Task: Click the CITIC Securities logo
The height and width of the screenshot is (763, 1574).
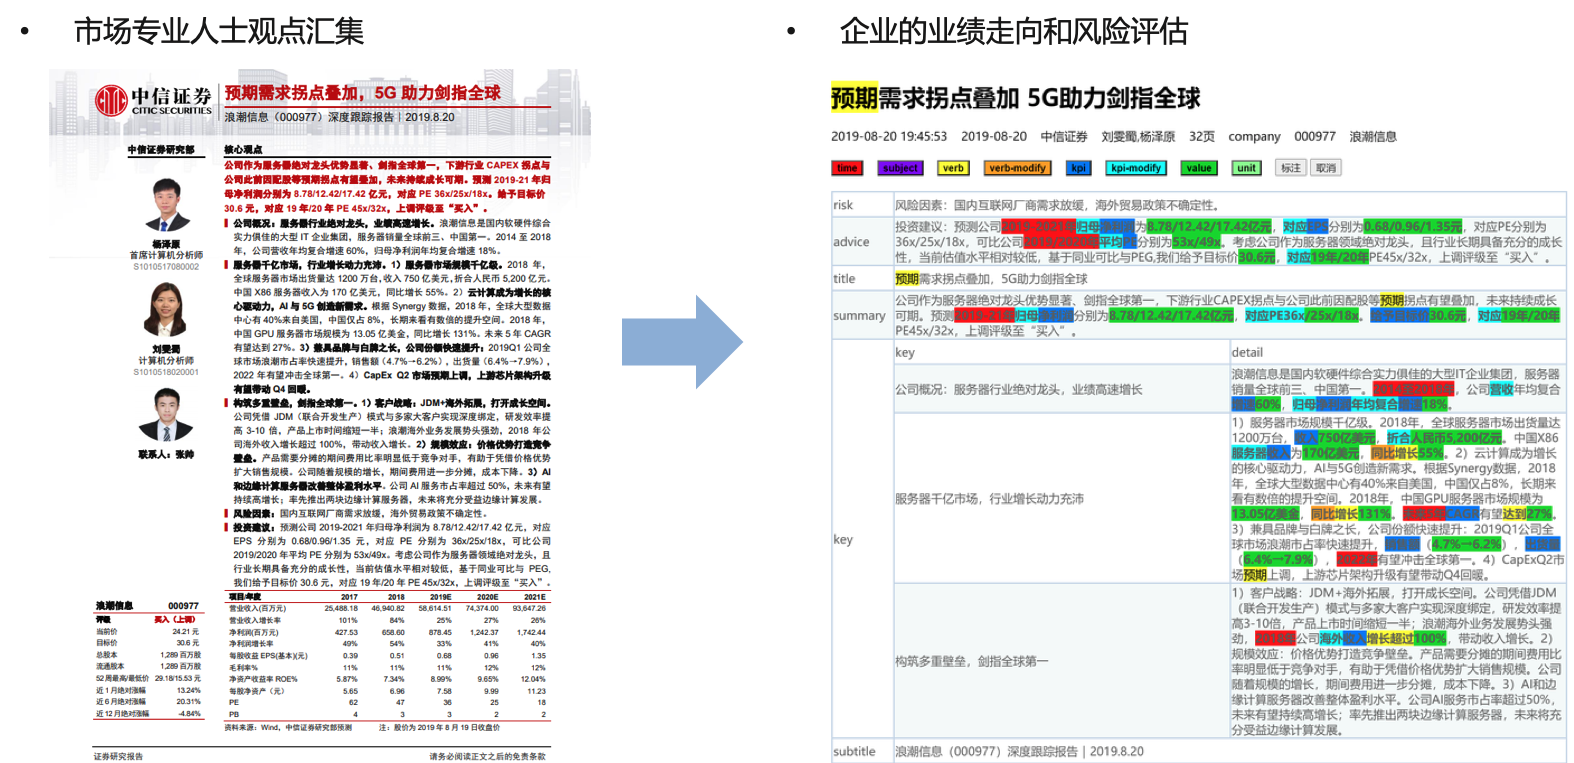Action: [153, 100]
